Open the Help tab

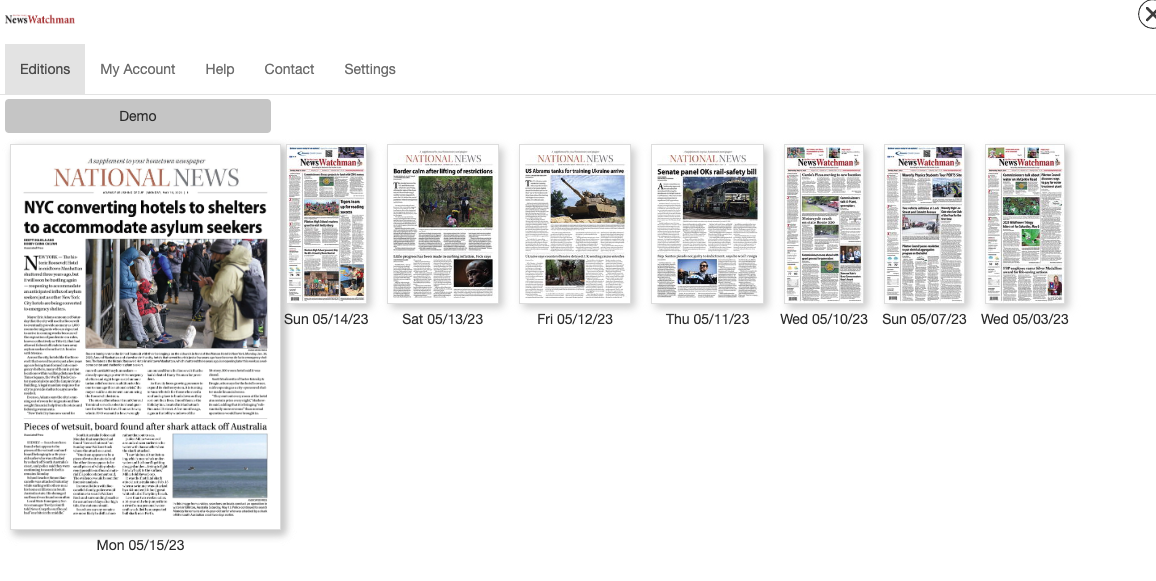[220, 69]
